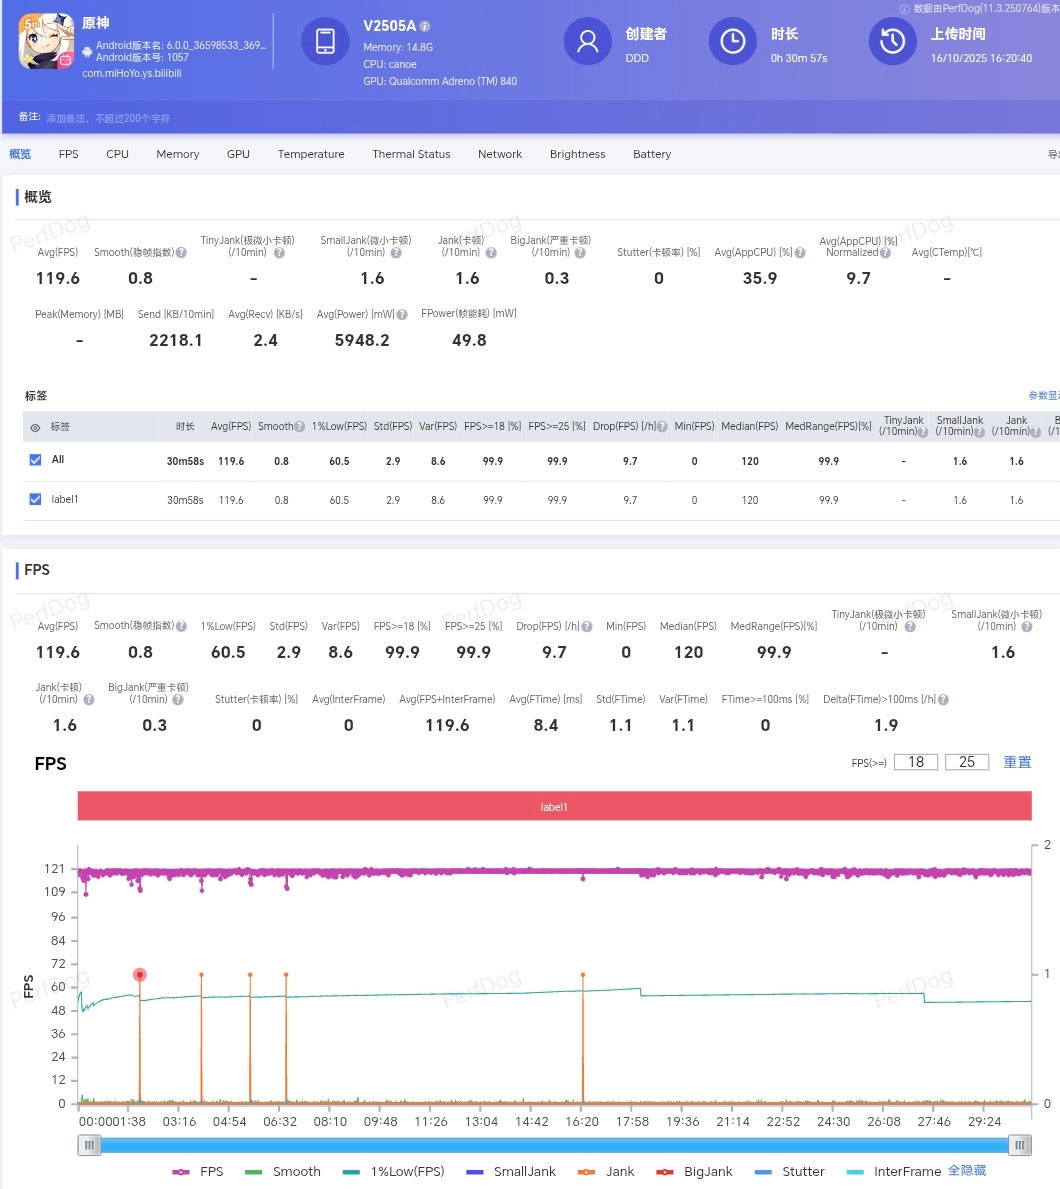Click the Genshin Impact app icon

tap(46, 41)
